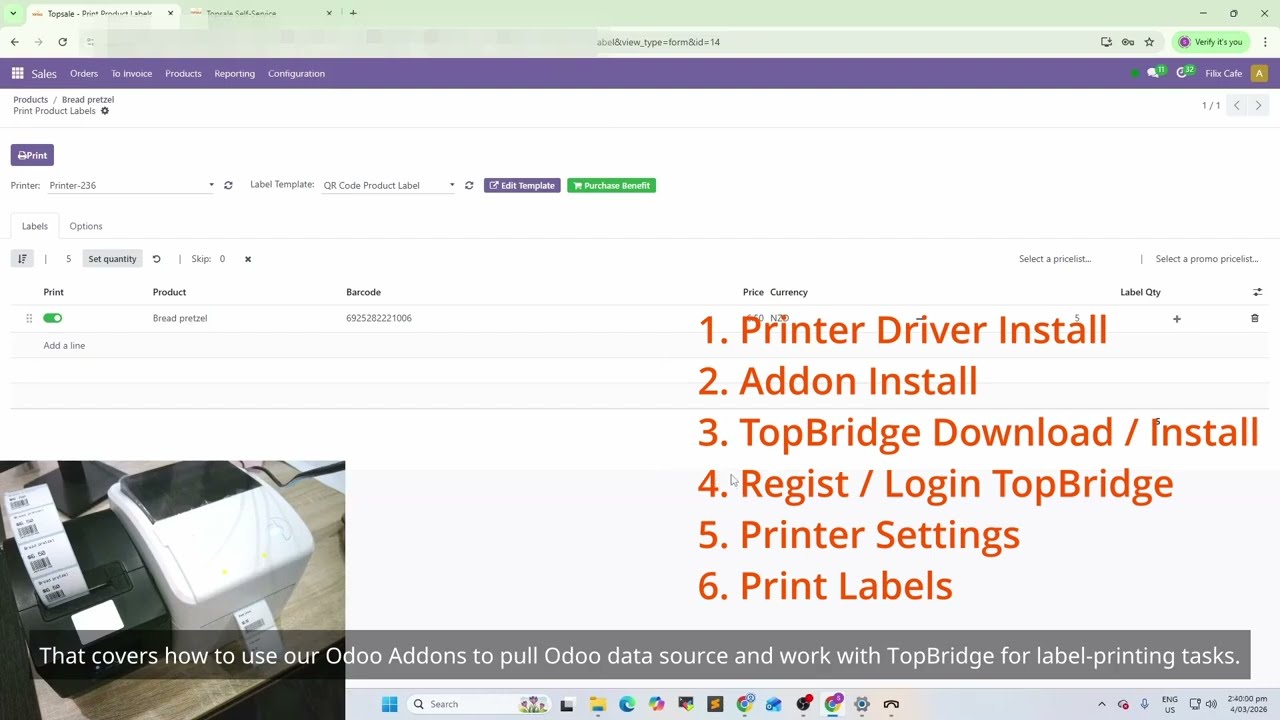Go to the previous record arrow
This screenshot has width=1280, height=720.
click(x=1237, y=105)
